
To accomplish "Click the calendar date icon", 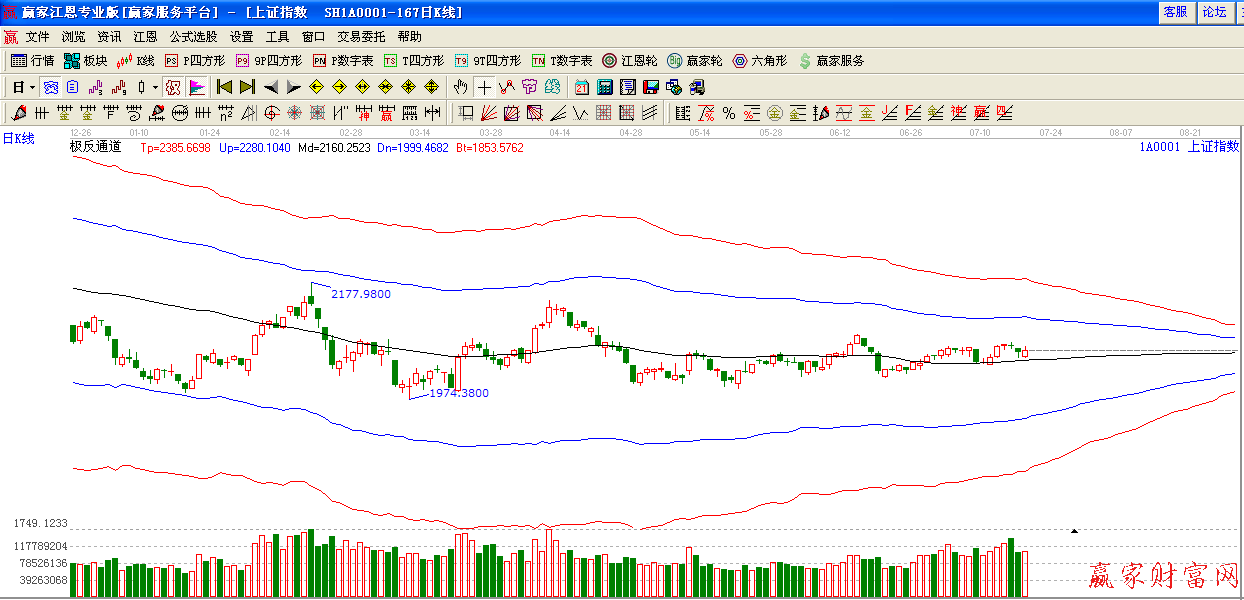I will click(x=582, y=87).
